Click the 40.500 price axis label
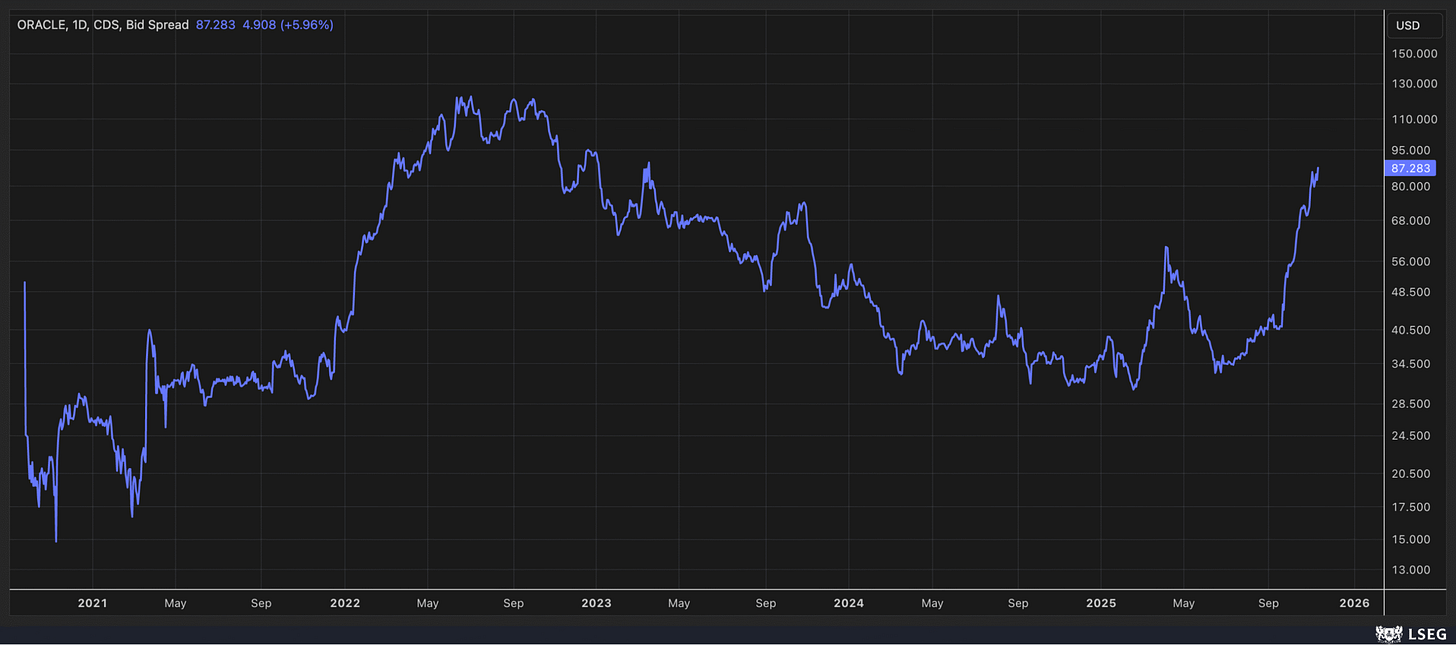Viewport: 1456px width, 645px height. coord(1413,330)
